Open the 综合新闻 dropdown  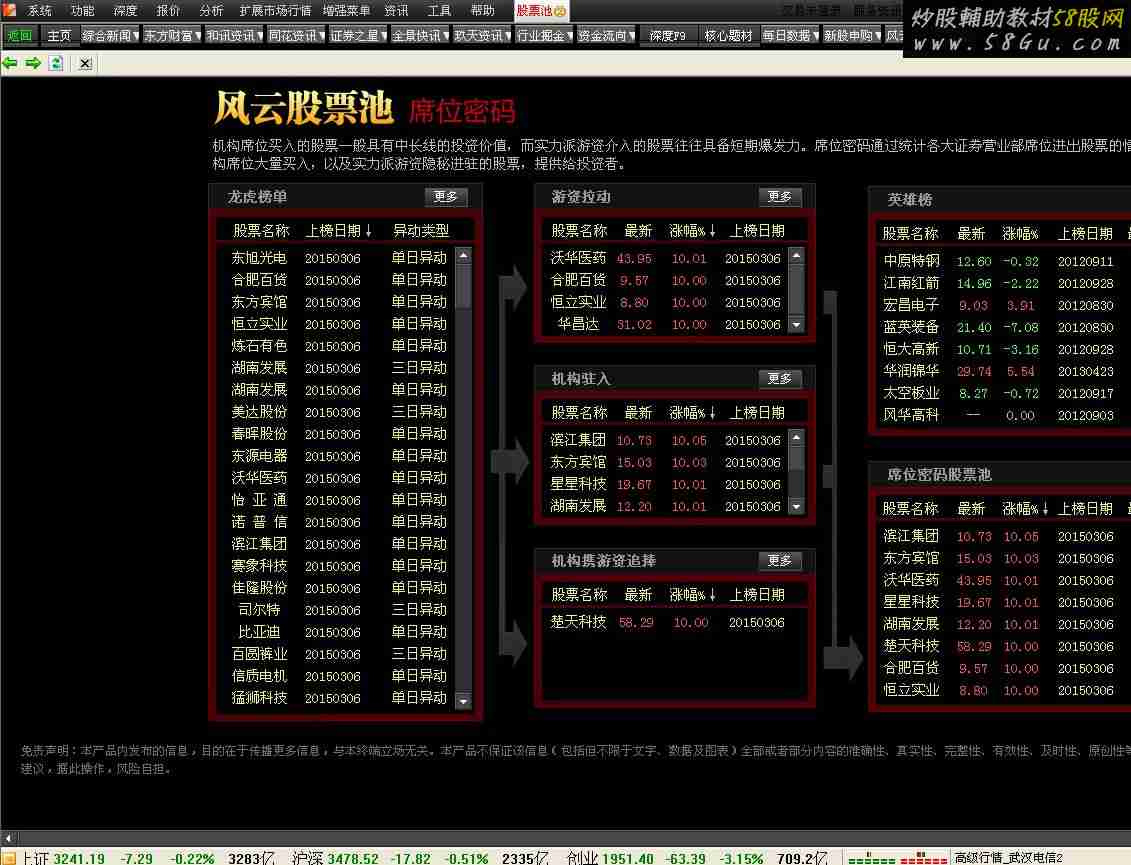pyautogui.click(x=110, y=35)
